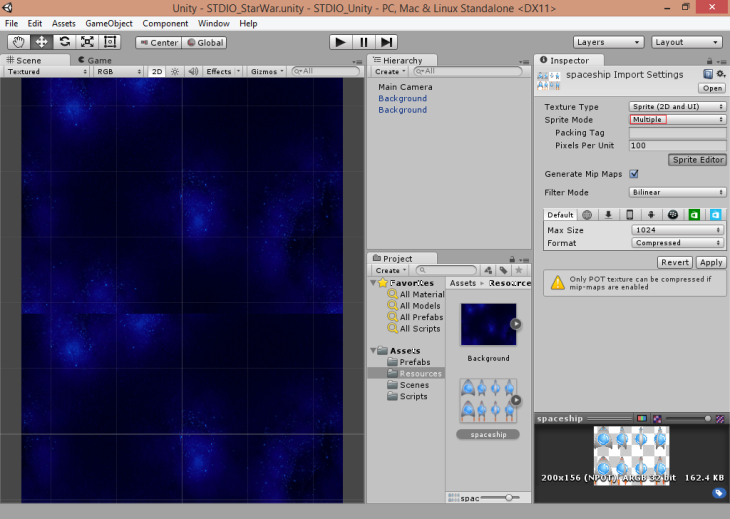This screenshot has width=730, height=519.
Task: Open the Textured draw mode dropdown
Action: pos(47,72)
